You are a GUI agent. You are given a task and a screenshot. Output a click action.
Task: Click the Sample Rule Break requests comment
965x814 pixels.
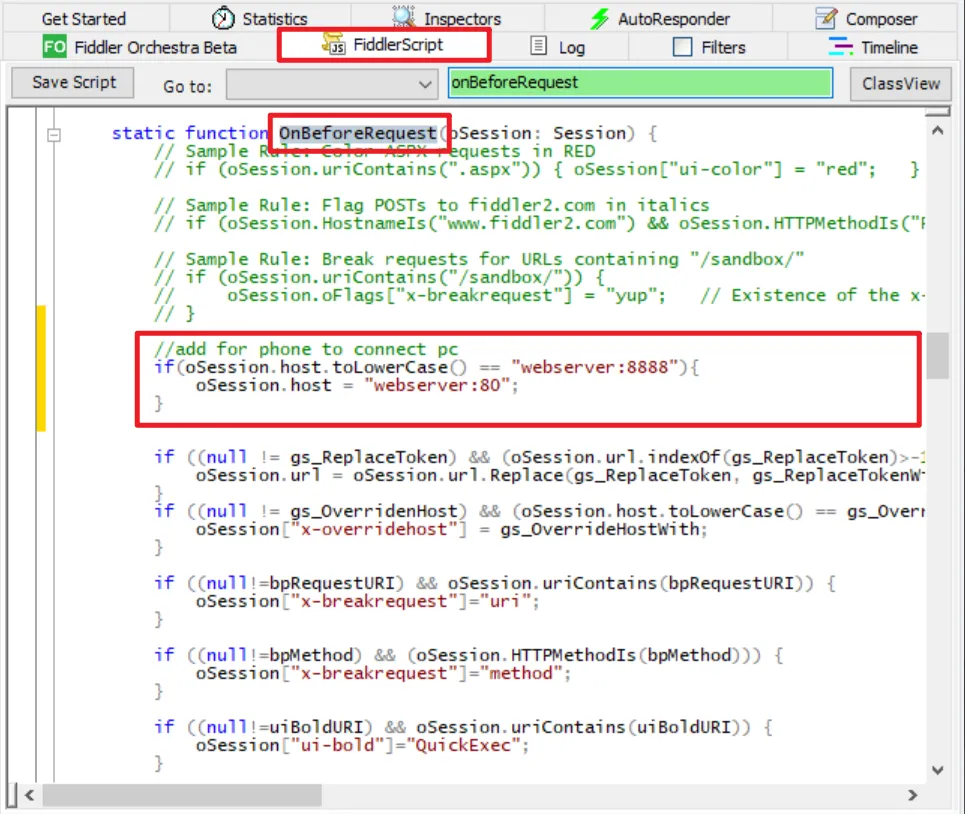(479, 259)
